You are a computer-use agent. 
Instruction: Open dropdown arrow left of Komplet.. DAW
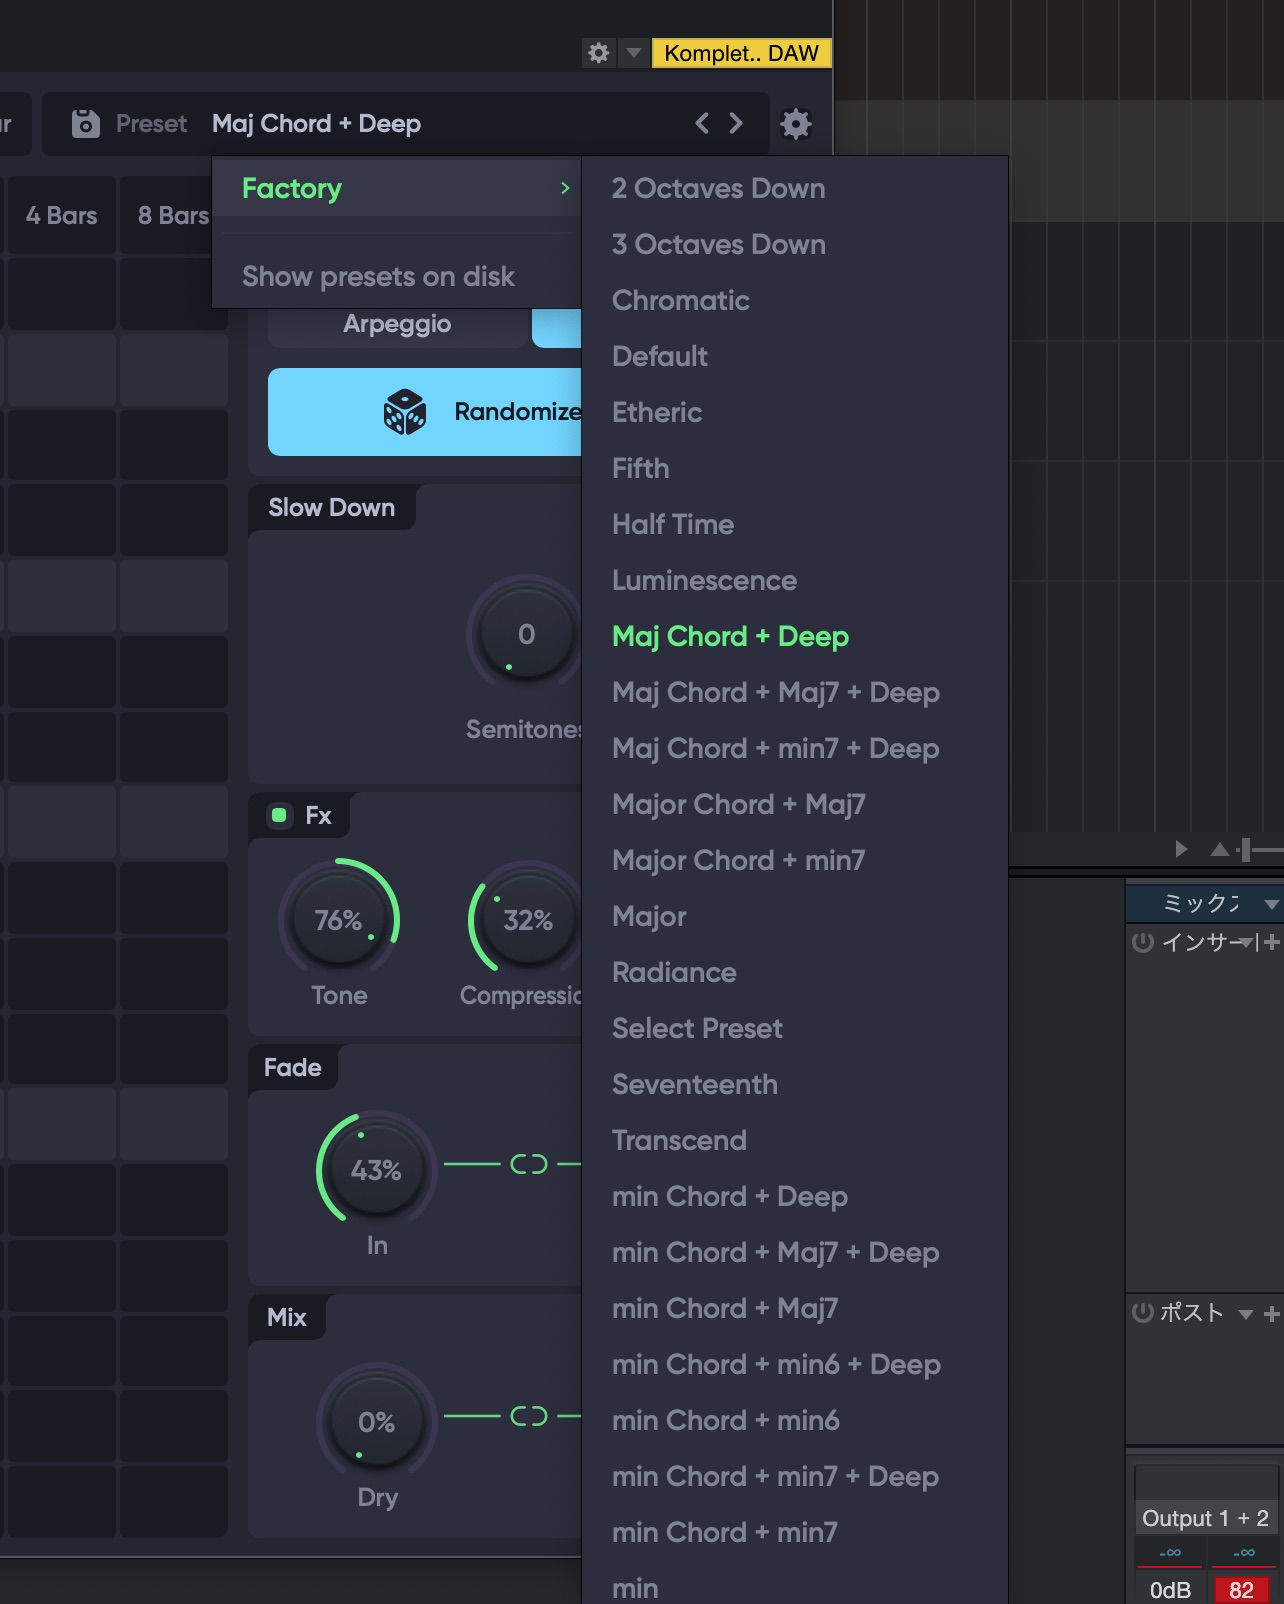click(633, 53)
